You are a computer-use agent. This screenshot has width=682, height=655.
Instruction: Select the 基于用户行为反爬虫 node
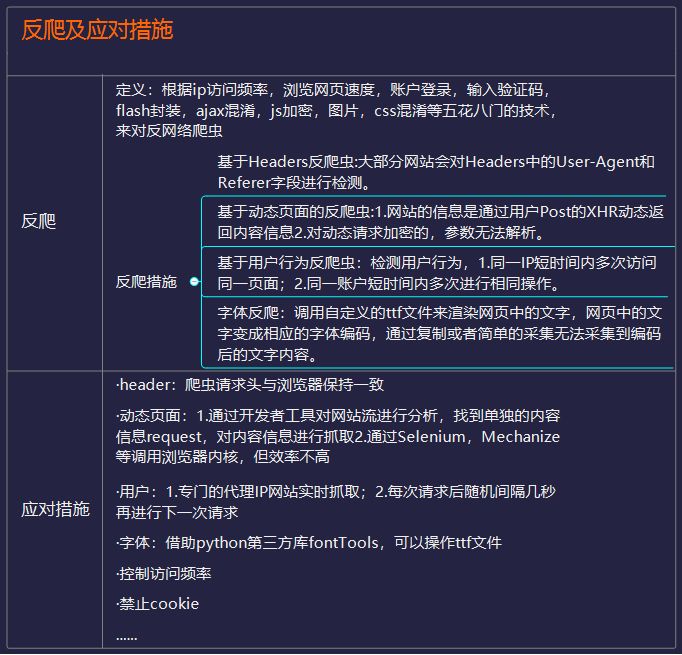(x=437, y=273)
